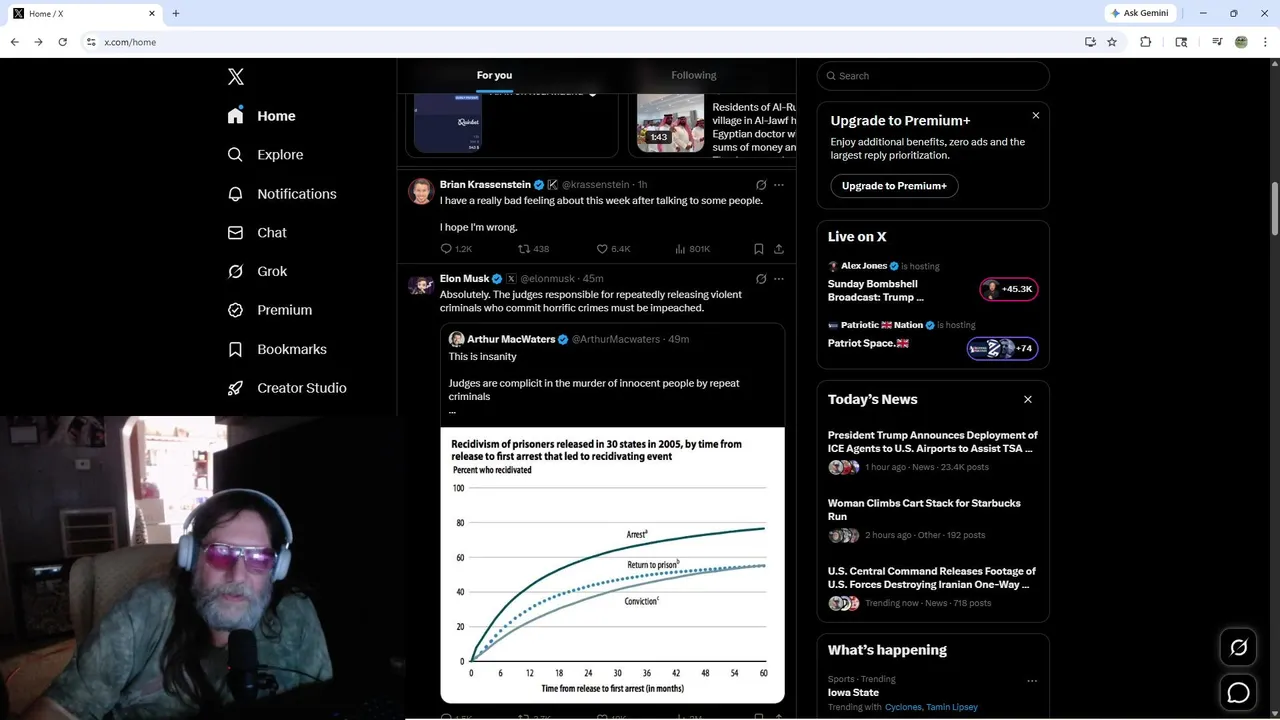1280x720 pixels.
Task: Open the site info icon beside URL
Action: coord(91,42)
